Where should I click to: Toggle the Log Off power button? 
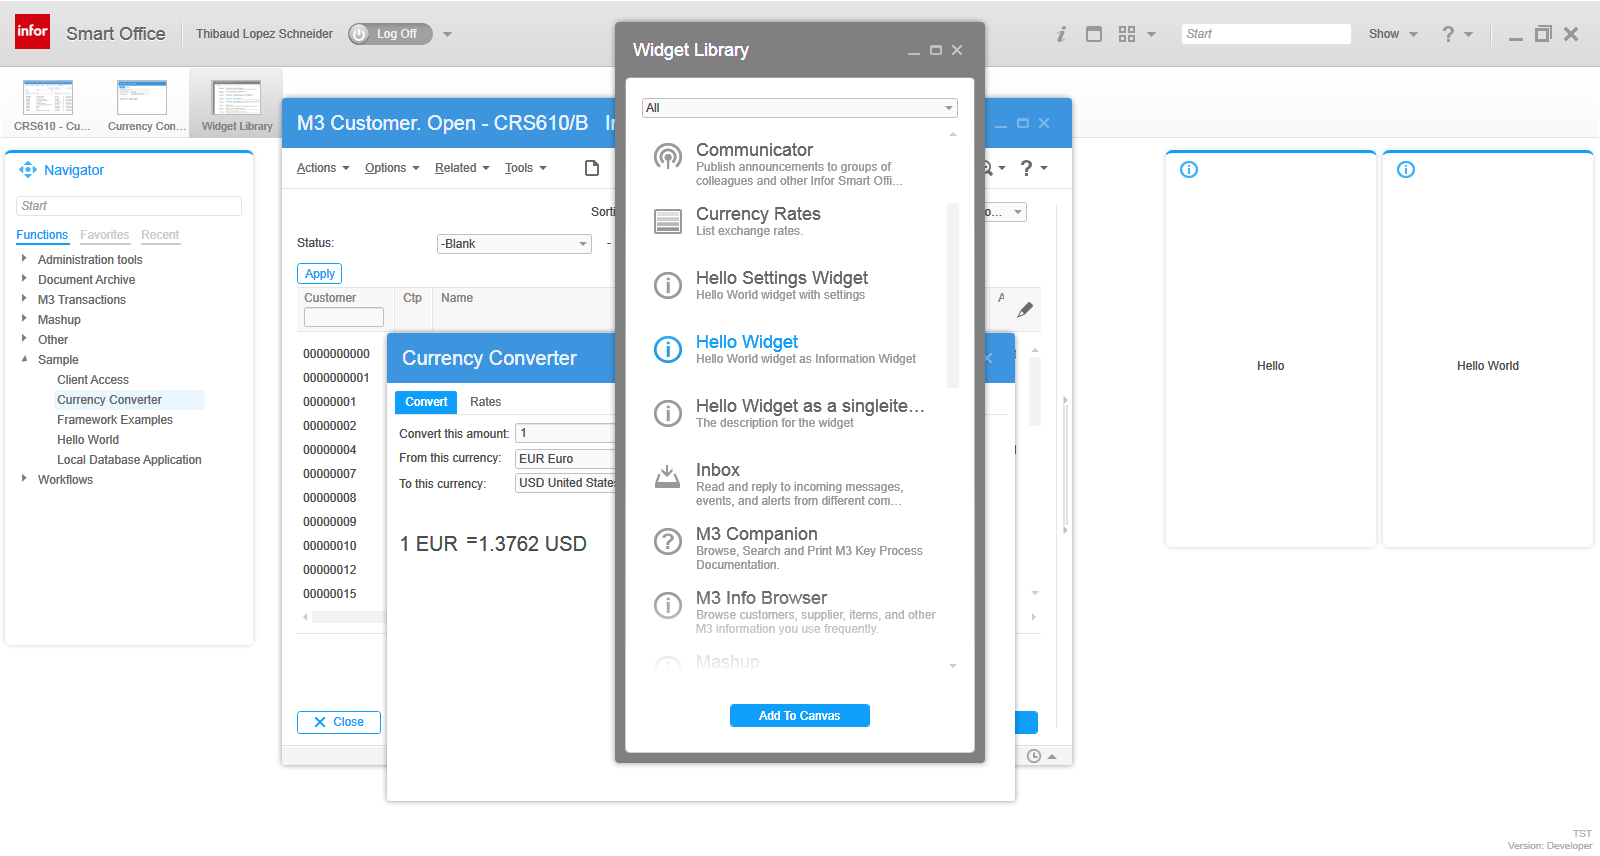click(360, 34)
